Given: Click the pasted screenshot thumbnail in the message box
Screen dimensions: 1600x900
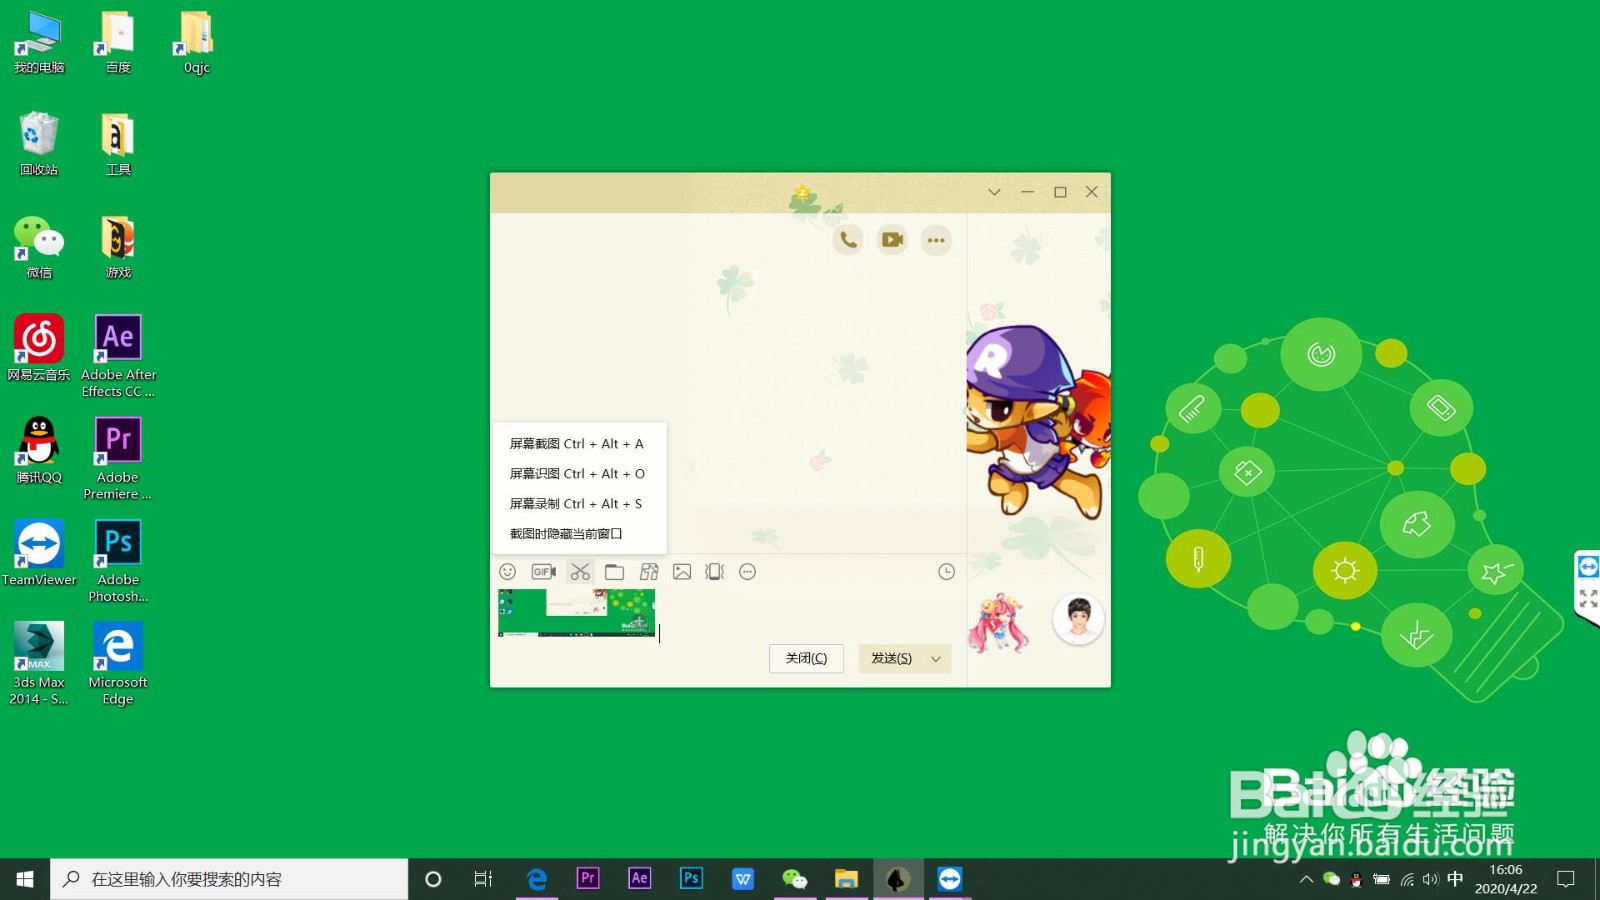Looking at the screenshot, I should (x=576, y=613).
